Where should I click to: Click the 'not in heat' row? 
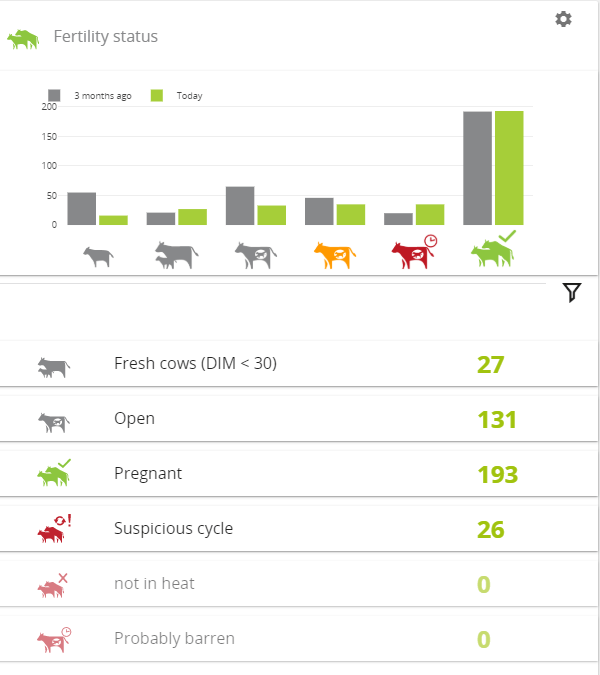(299, 584)
